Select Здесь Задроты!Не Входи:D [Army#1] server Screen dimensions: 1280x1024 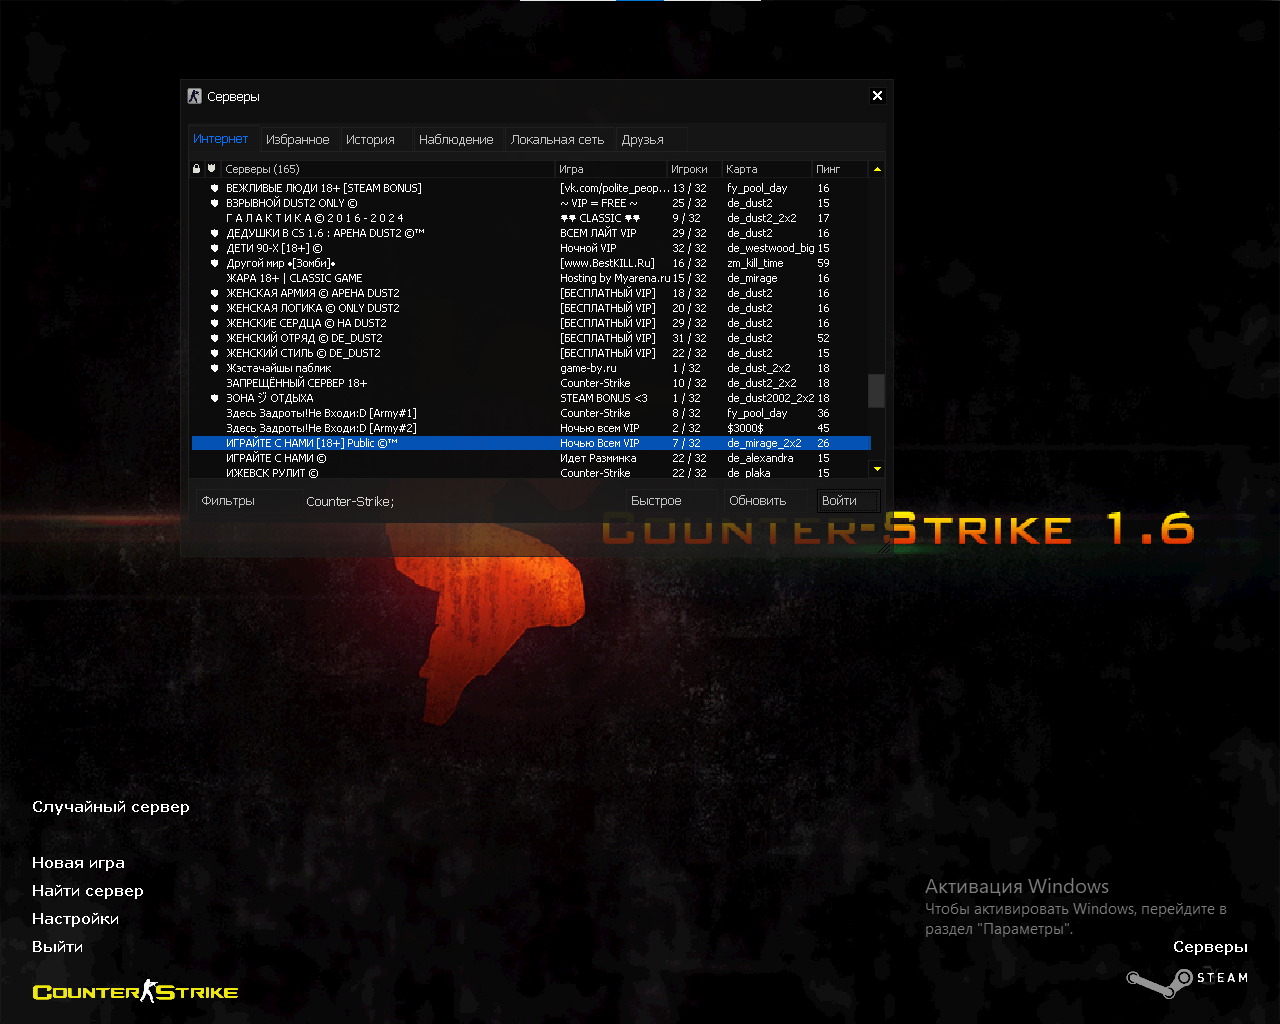tap(531, 413)
